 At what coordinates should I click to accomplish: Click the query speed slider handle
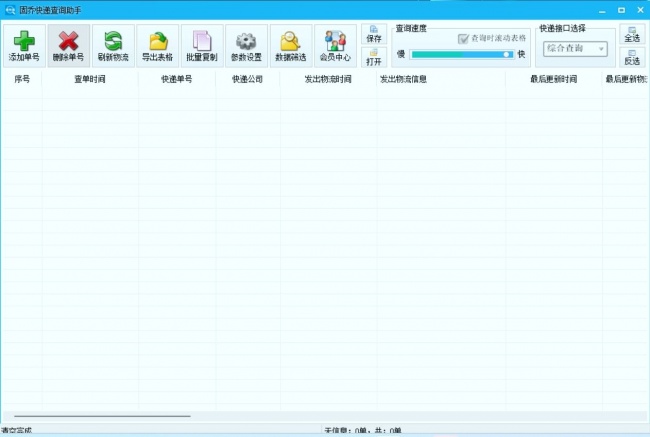click(x=506, y=54)
